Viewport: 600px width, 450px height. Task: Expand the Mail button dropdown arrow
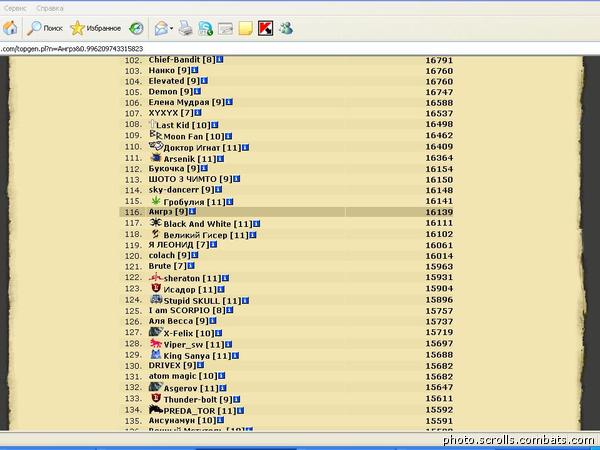pos(172,28)
